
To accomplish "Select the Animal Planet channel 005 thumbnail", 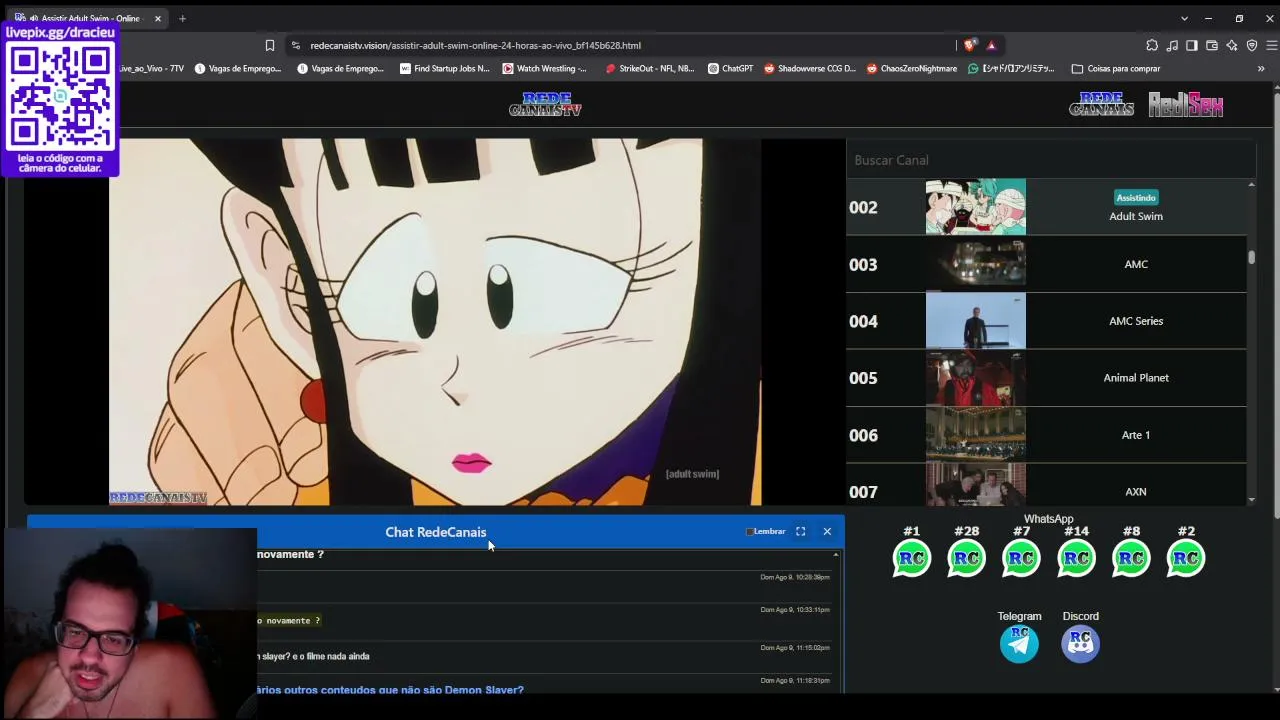I will 975,378.
